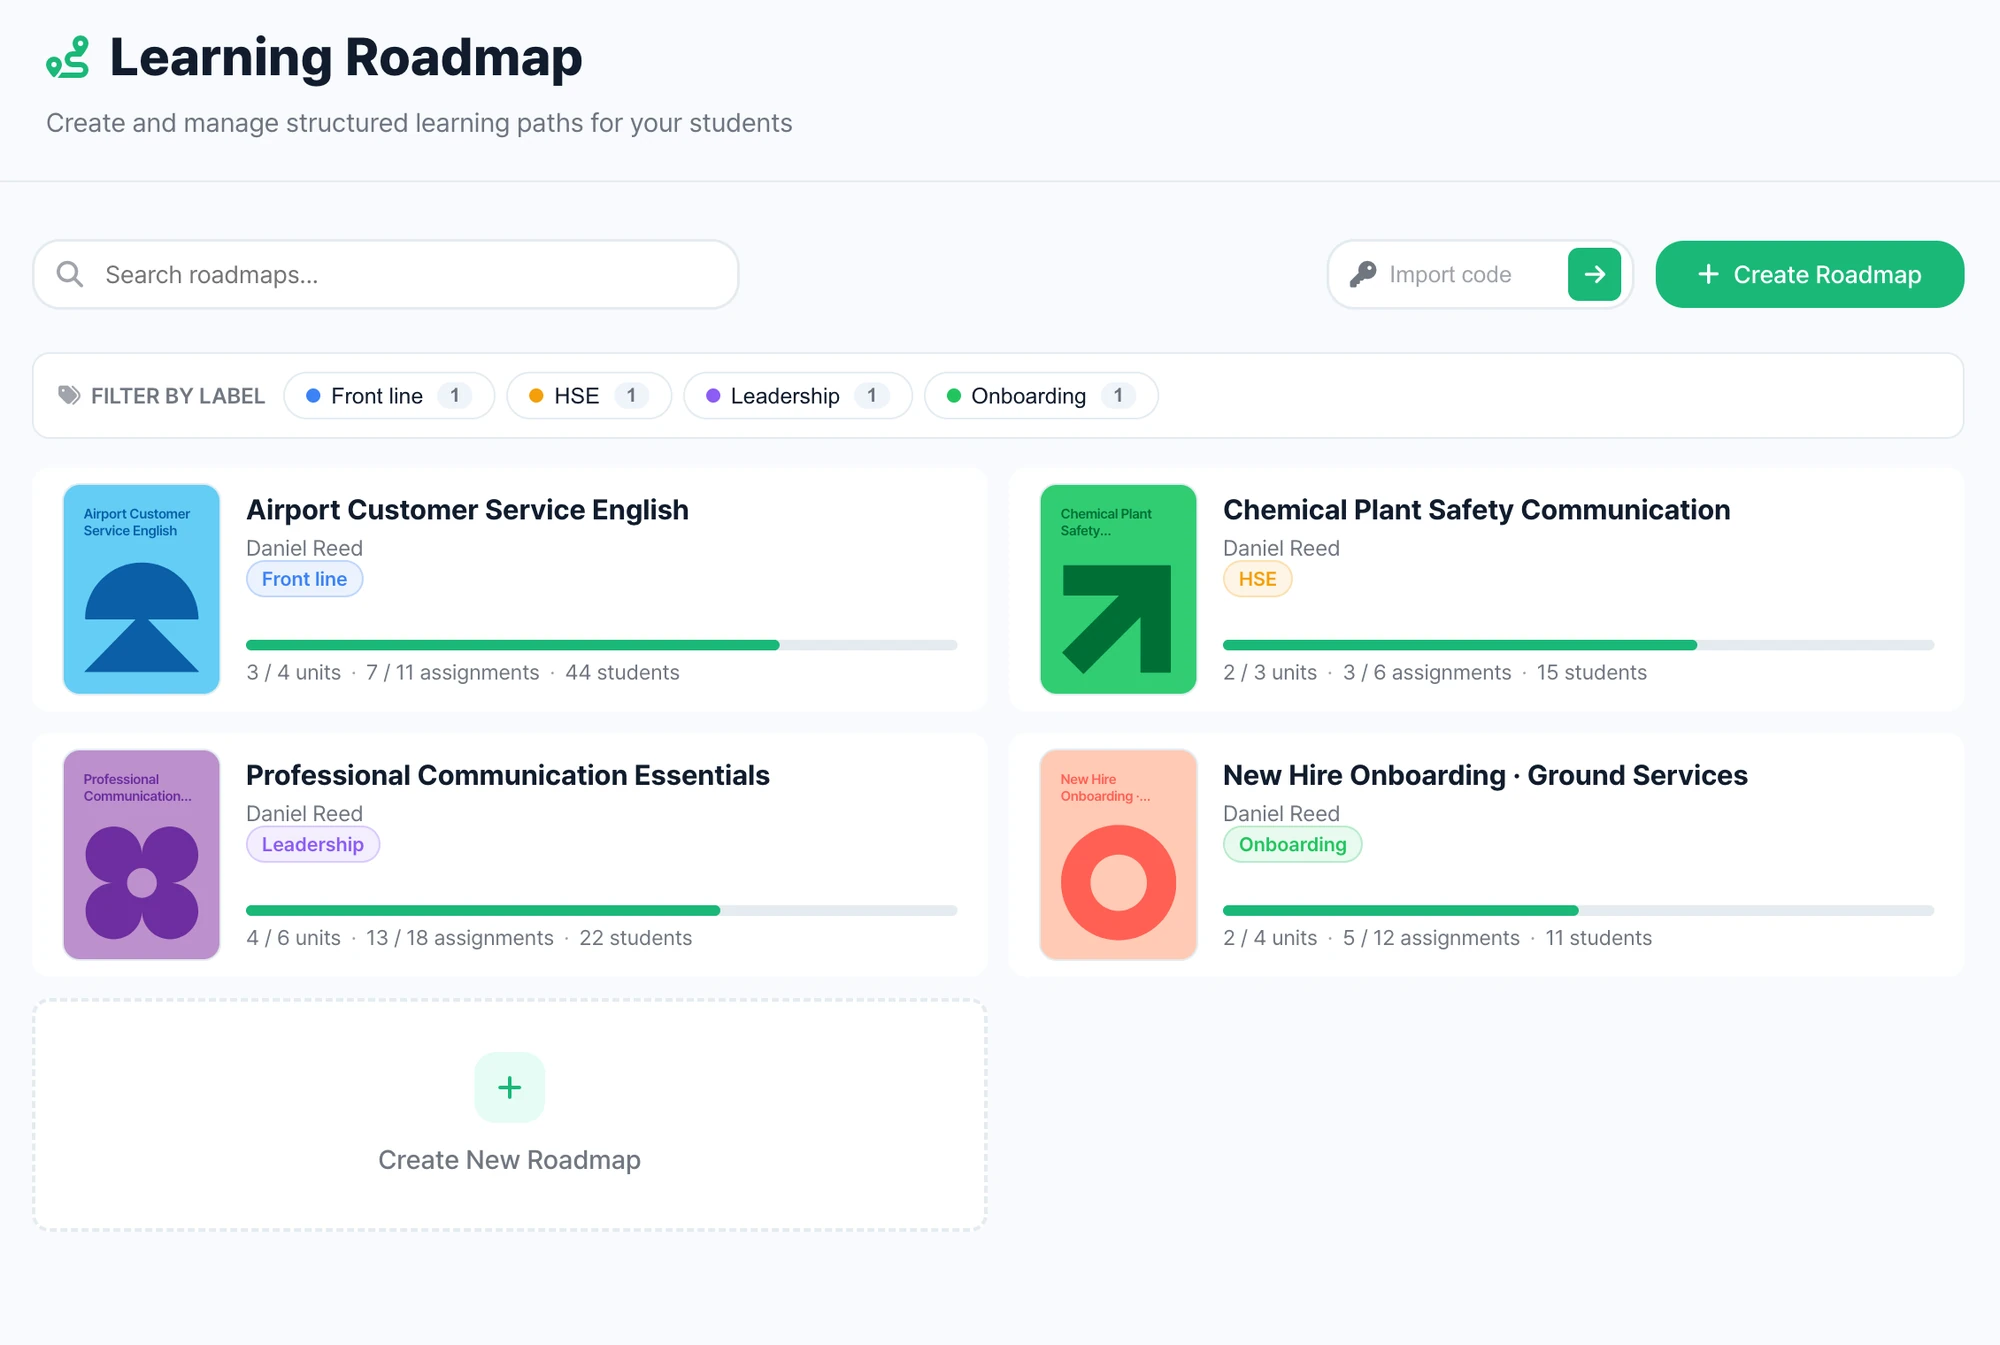Click '7 / 11 assignments' text
Viewport: 2000px width, 1345px height.
pyautogui.click(x=453, y=673)
